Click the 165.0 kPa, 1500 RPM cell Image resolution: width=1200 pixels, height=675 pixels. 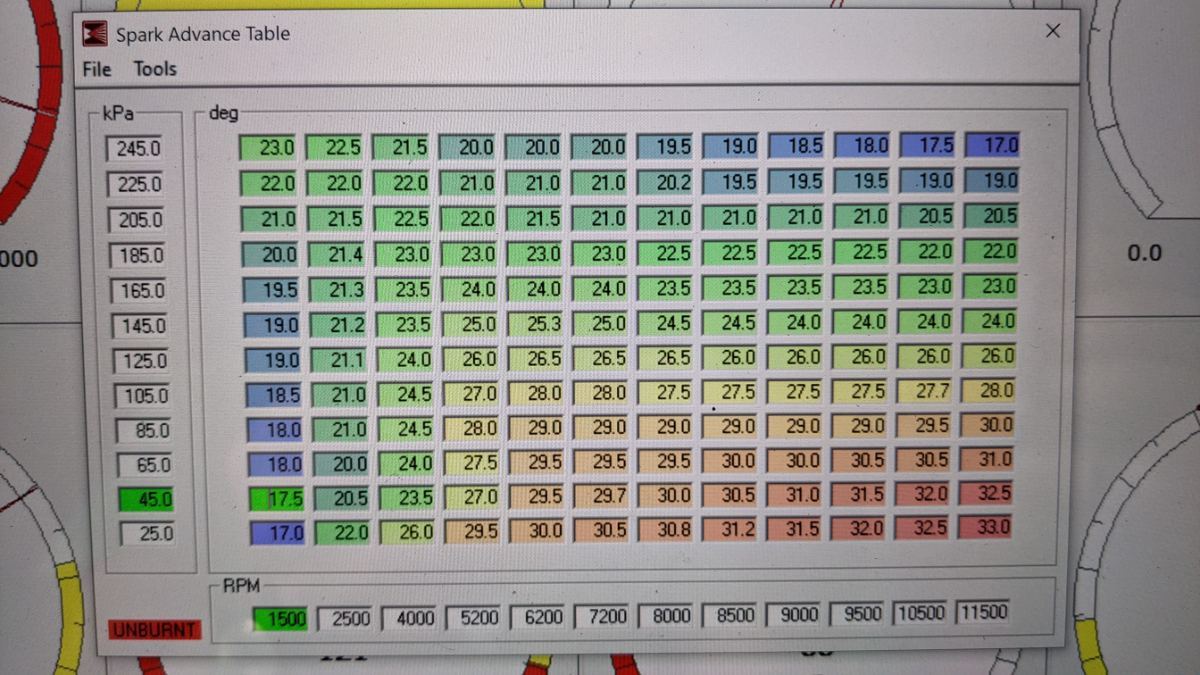click(x=272, y=290)
